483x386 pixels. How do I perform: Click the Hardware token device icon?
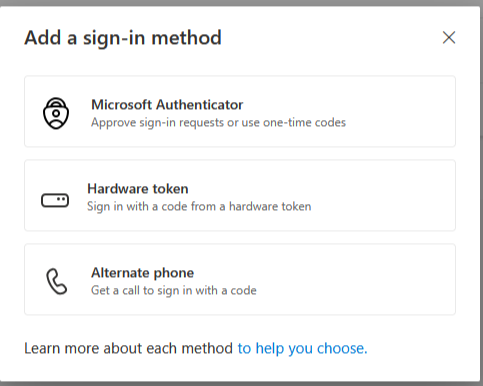pos(55,200)
